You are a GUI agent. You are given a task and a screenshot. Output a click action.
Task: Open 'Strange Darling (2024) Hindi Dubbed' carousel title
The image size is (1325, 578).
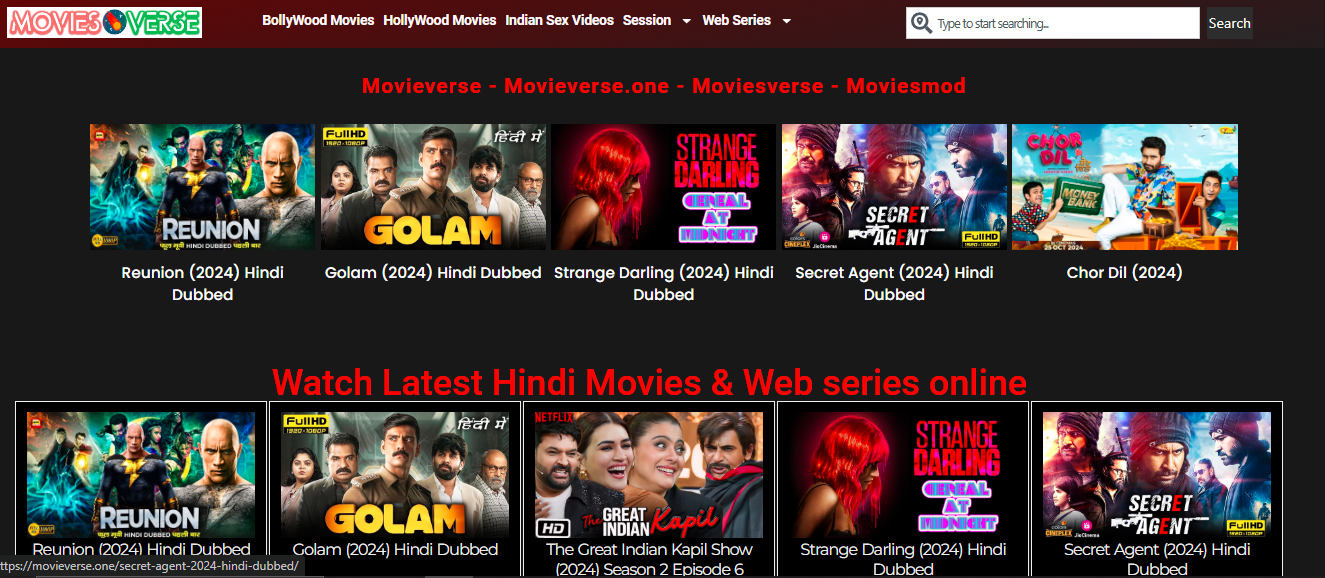663,283
